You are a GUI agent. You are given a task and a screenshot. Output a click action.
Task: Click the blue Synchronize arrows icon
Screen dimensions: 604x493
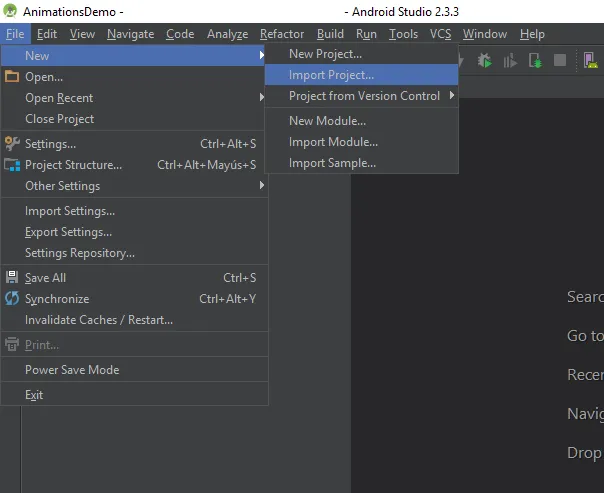pyautogui.click(x=12, y=298)
